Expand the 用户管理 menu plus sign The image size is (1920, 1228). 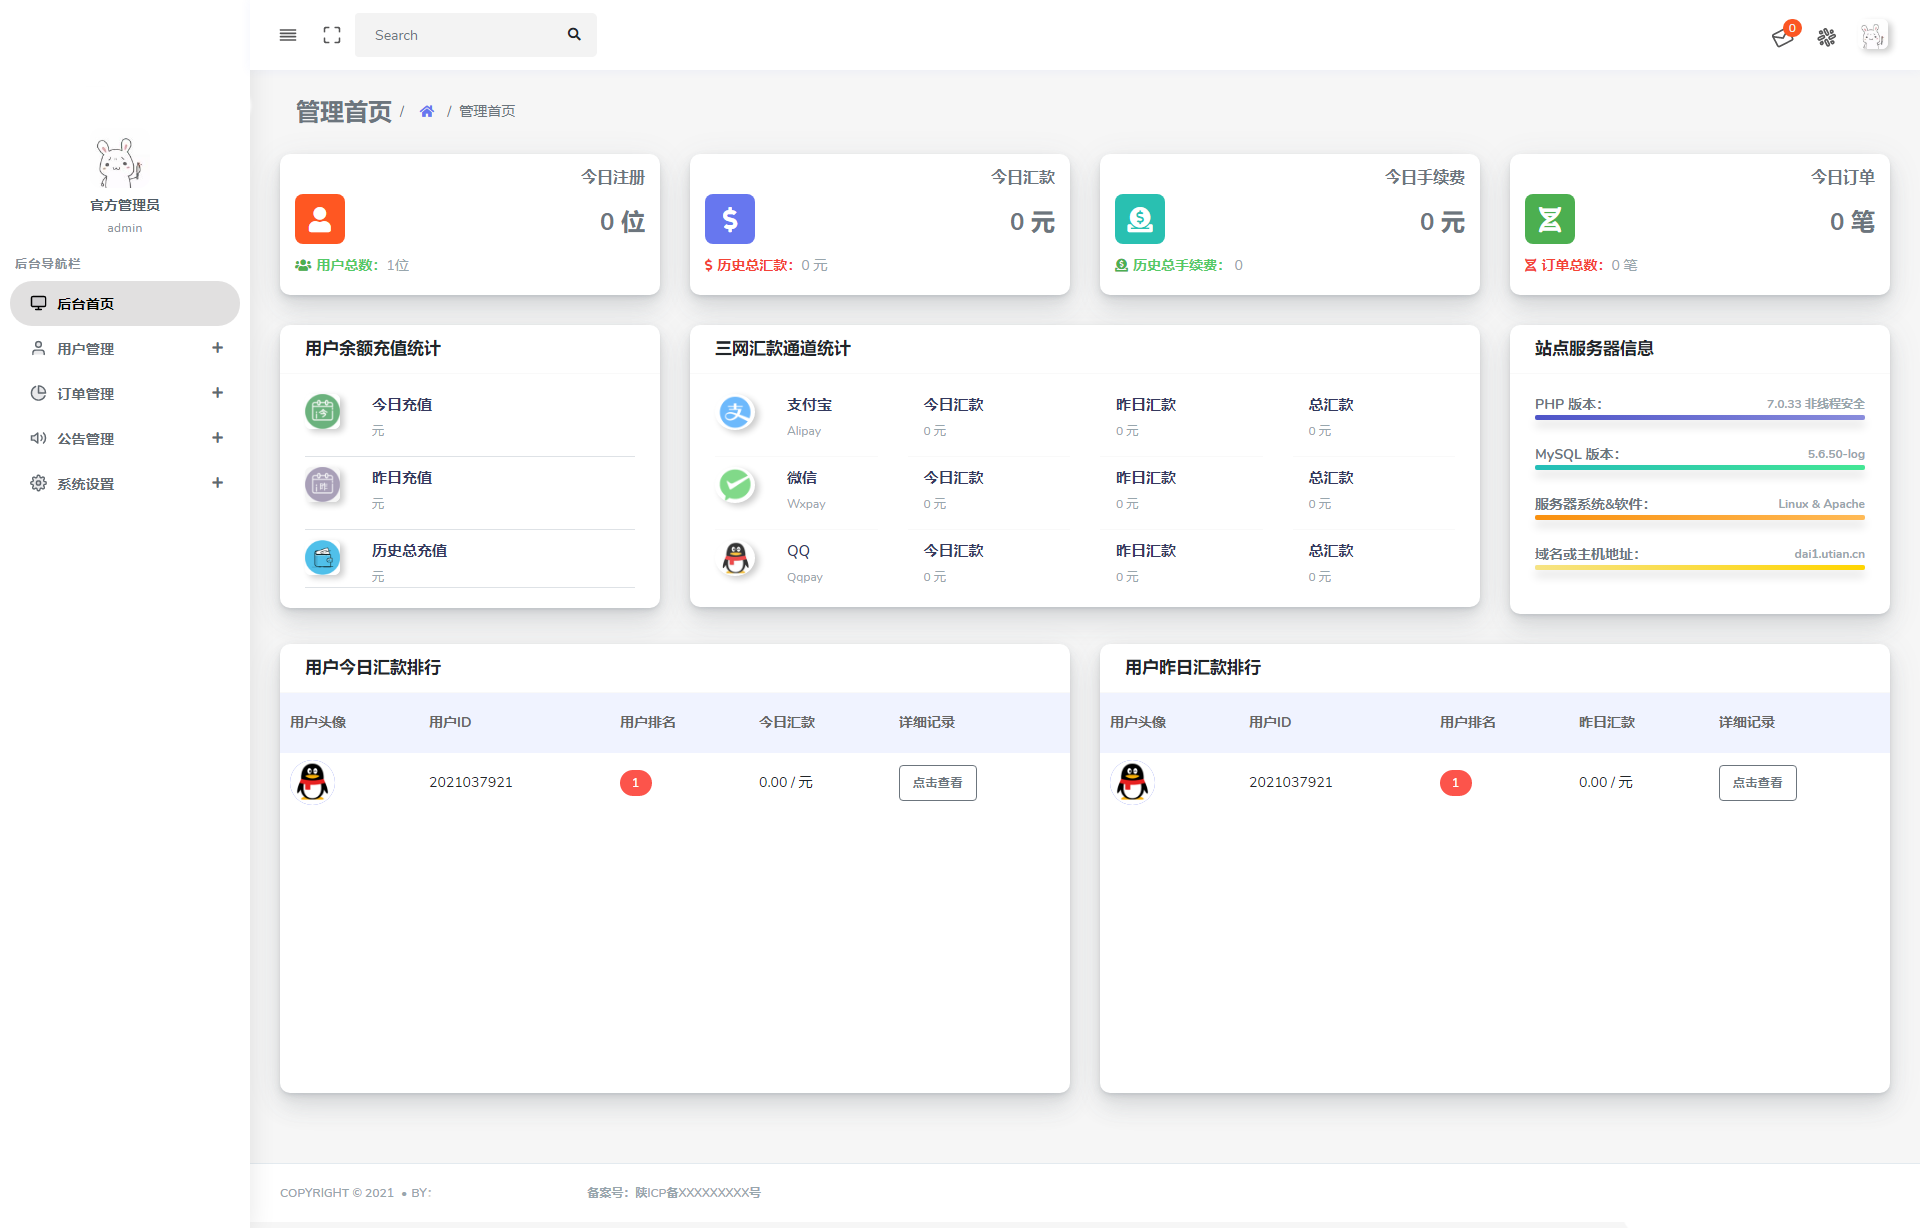pos(217,348)
